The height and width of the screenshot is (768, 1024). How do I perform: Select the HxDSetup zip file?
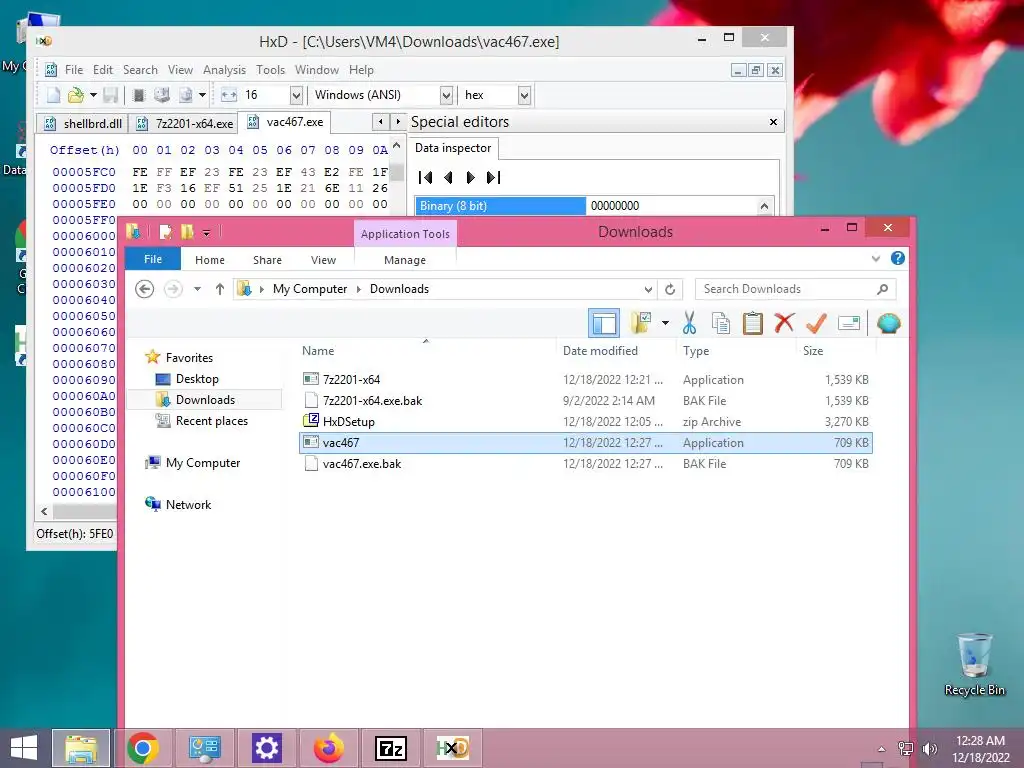586,422
